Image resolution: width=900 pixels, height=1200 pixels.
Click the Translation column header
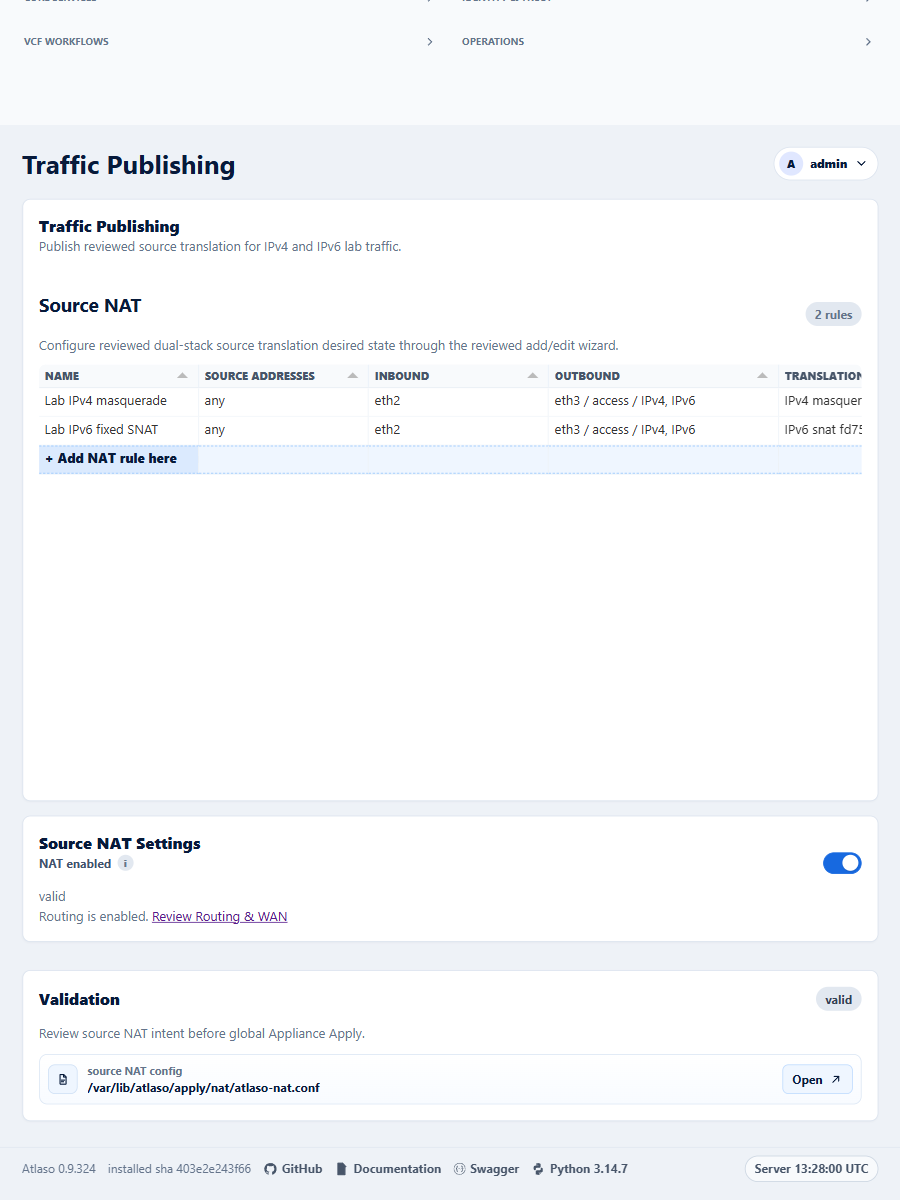pyautogui.click(x=821, y=376)
